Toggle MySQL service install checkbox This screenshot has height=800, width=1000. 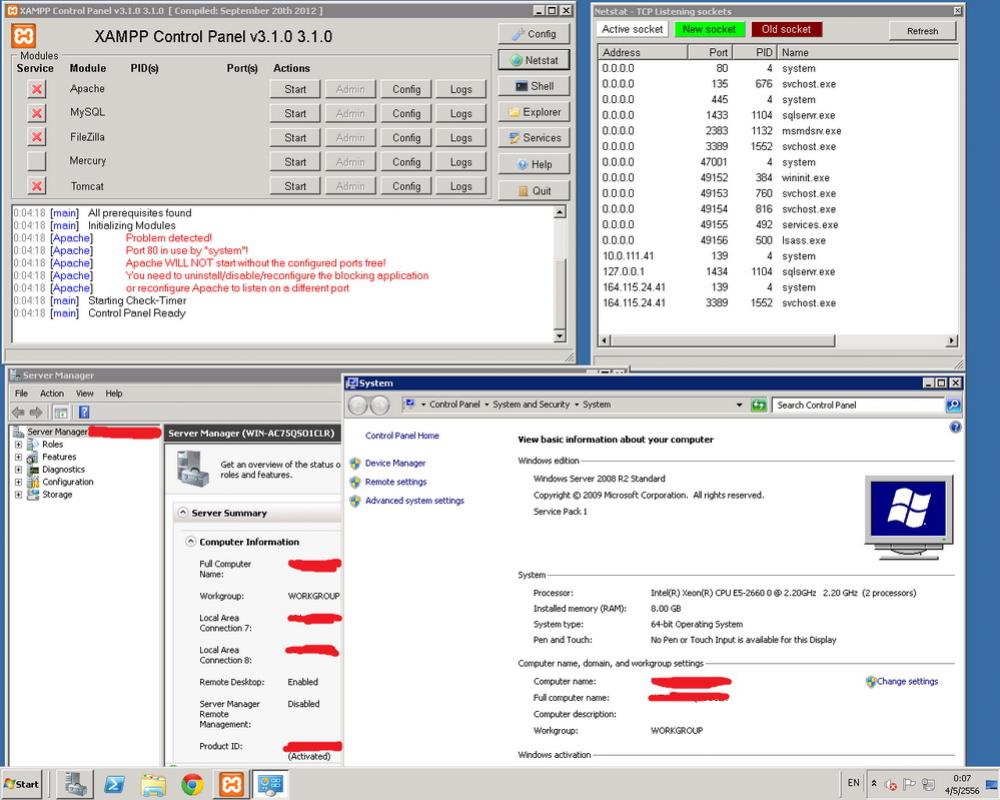pos(37,113)
